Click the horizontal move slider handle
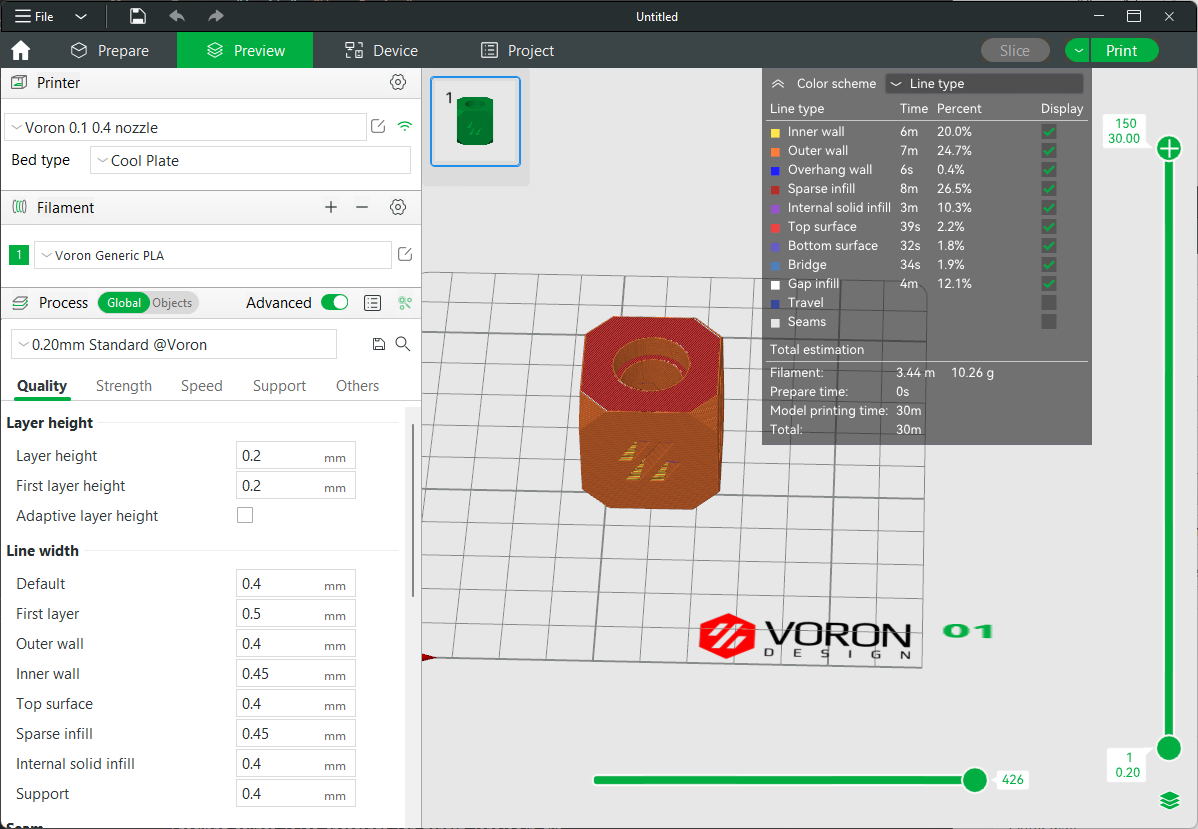The image size is (1198, 829). tap(974, 780)
